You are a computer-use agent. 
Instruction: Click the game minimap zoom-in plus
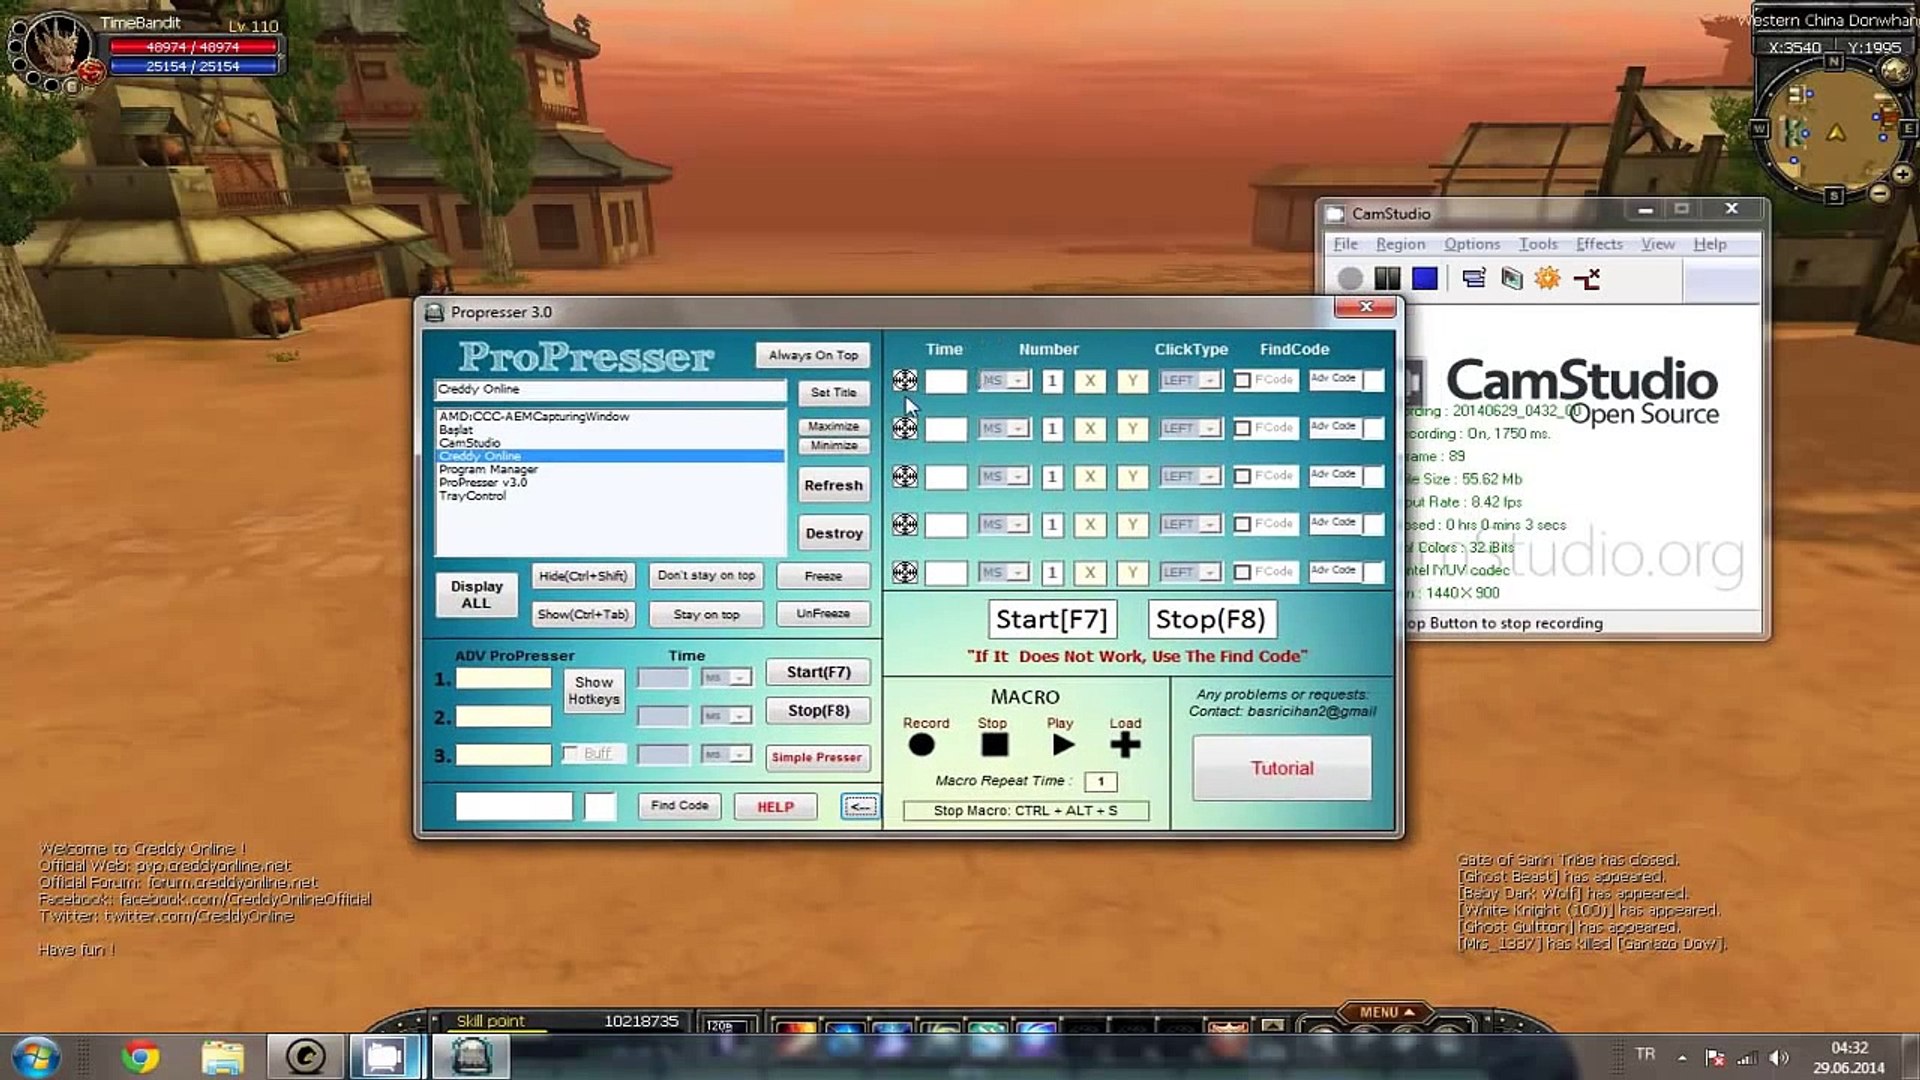click(x=1902, y=174)
